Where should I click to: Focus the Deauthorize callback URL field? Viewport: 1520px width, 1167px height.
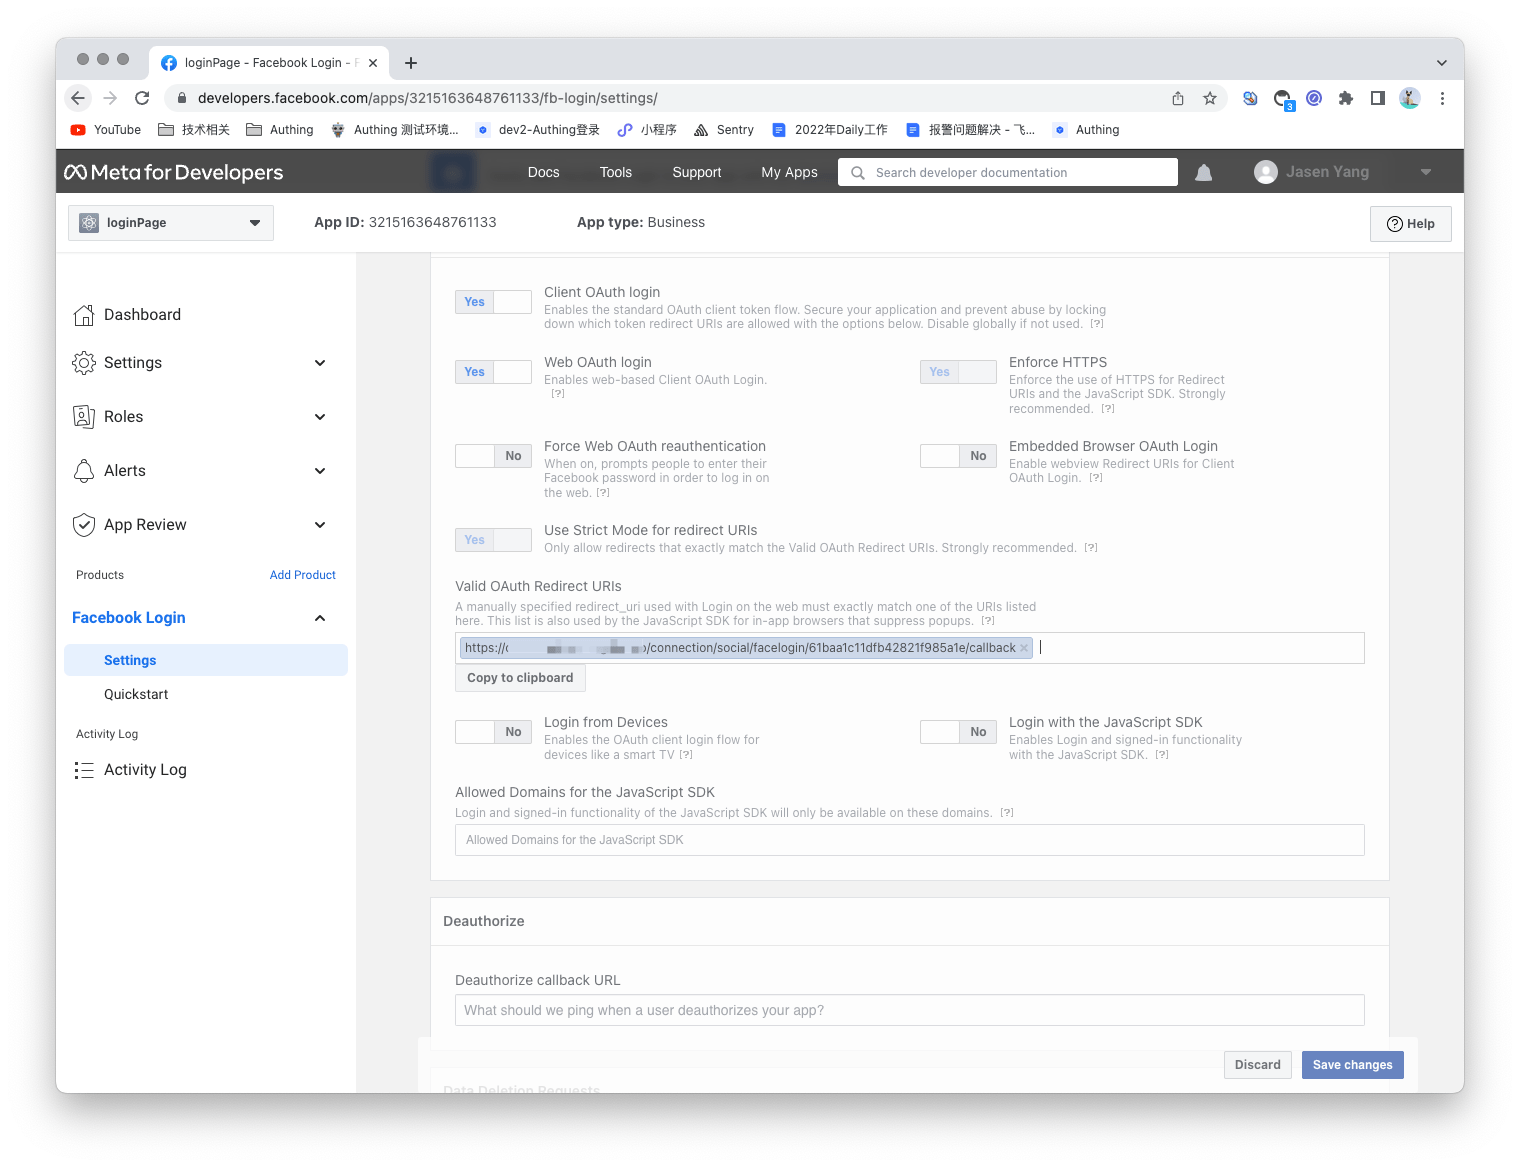tap(909, 1010)
